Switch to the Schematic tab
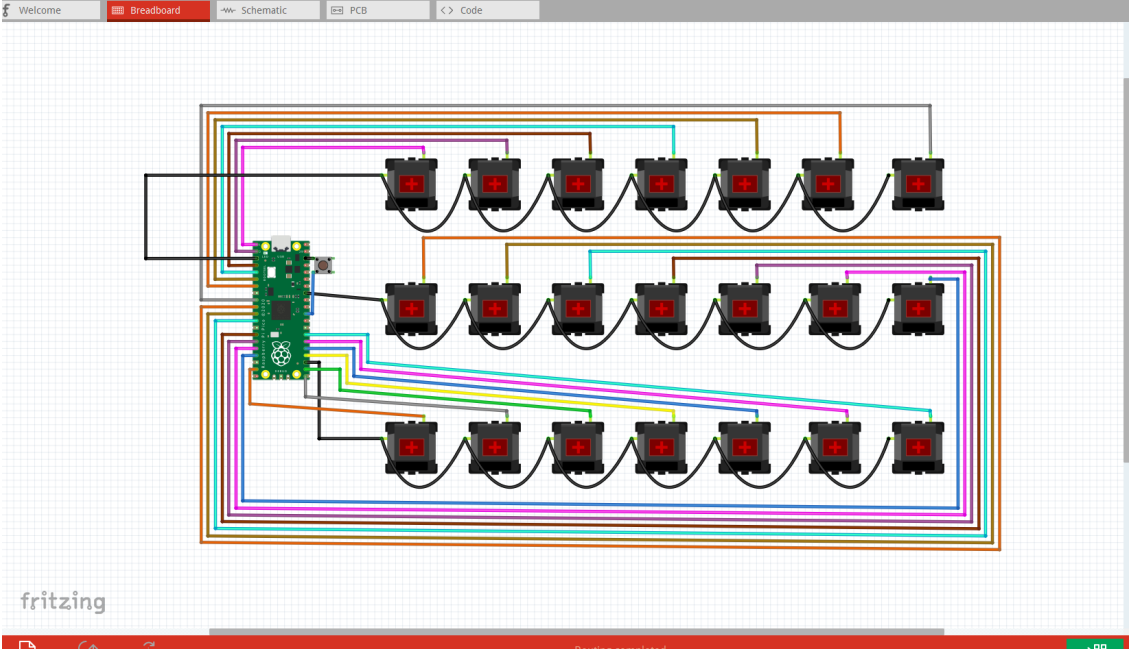This screenshot has height=652, width=1130. [x=268, y=10]
